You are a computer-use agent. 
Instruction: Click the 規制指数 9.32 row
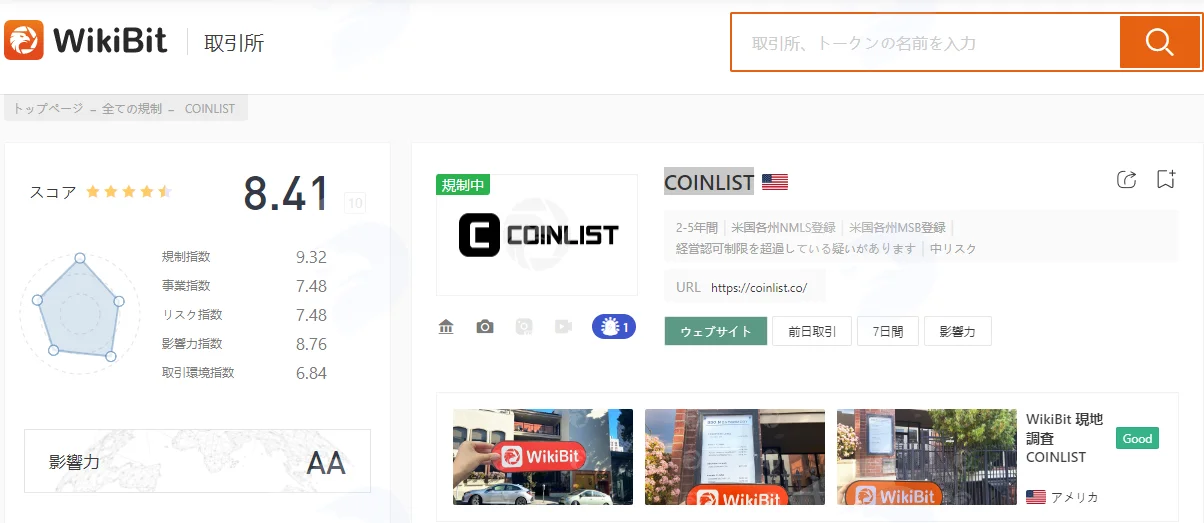tap(244, 257)
